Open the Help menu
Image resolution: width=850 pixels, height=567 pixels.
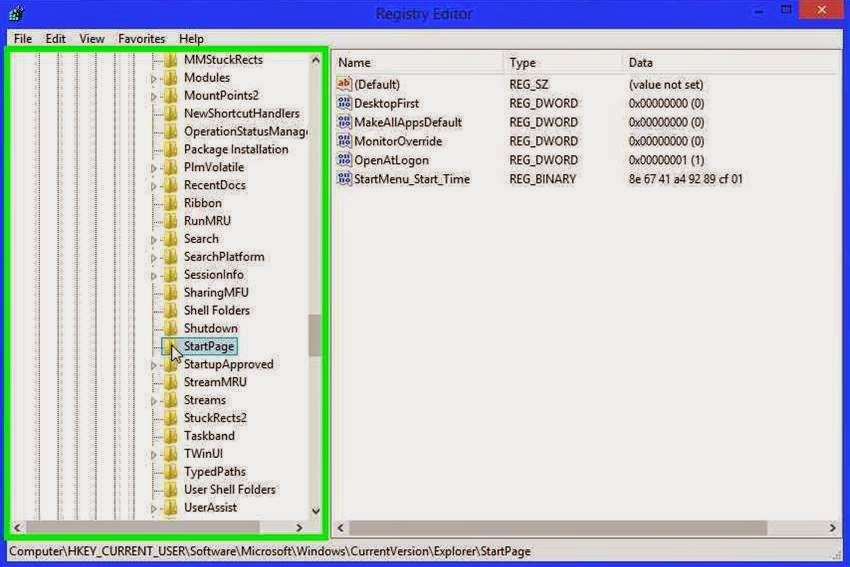point(191,39)
